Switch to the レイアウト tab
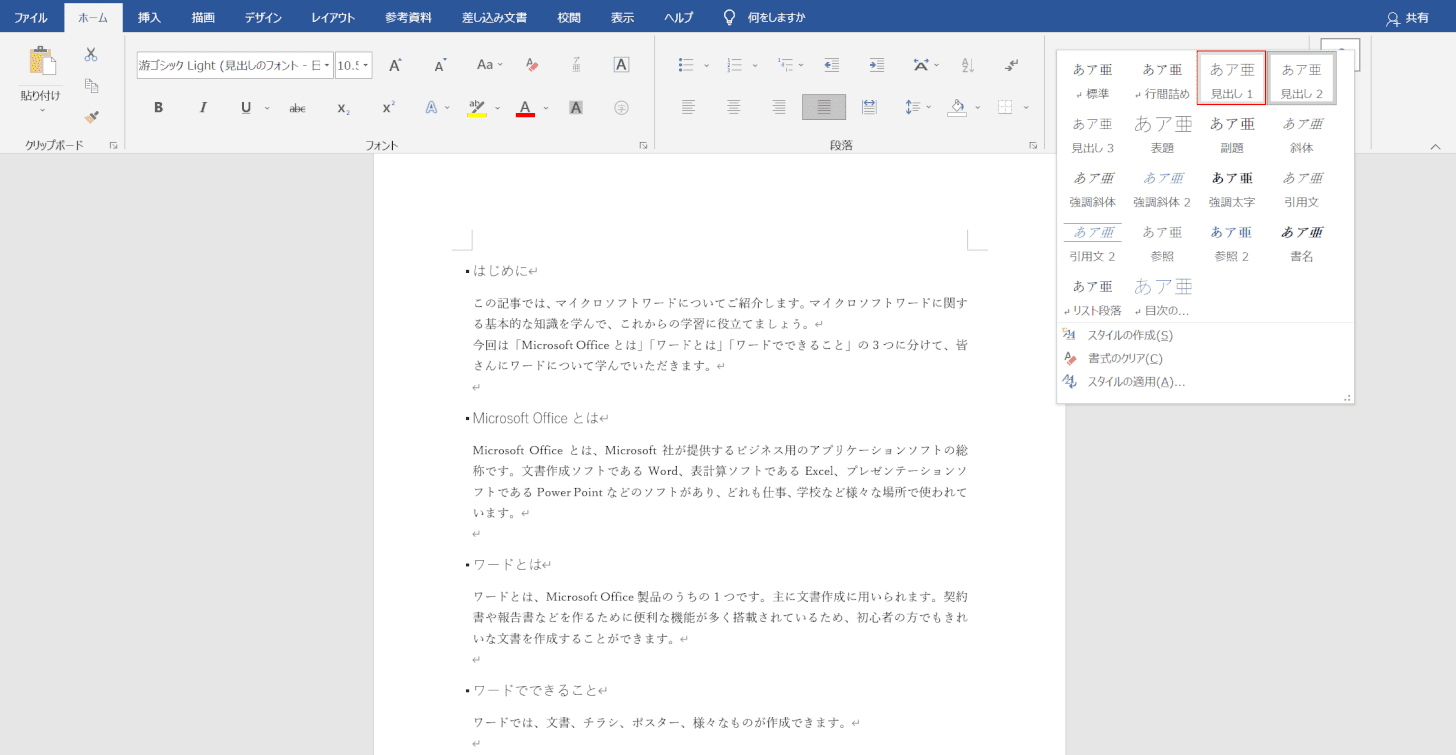 tap(333, 18)
